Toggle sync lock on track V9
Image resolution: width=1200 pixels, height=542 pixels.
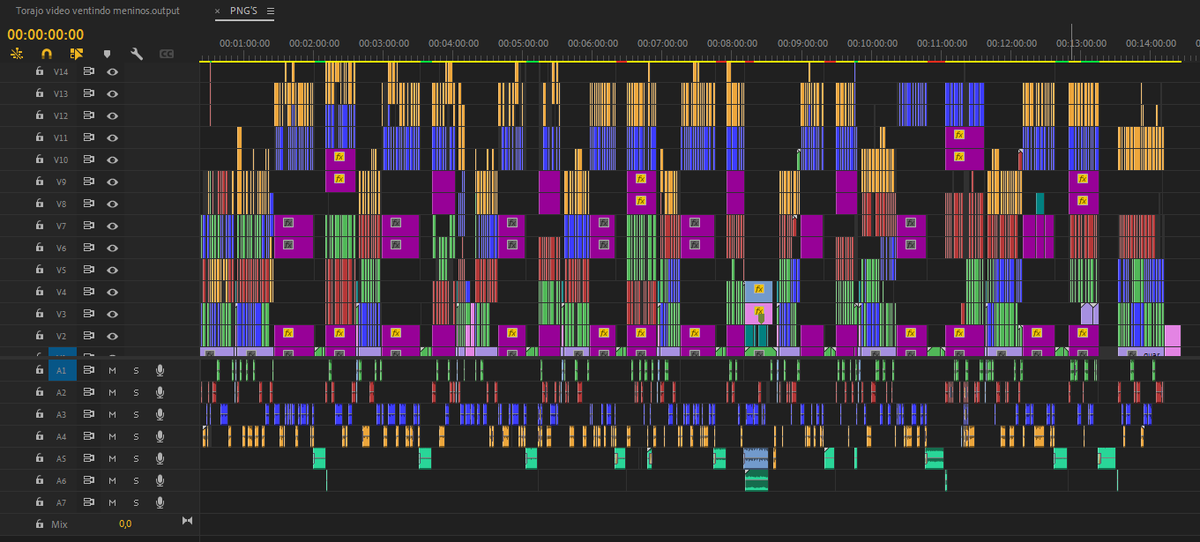point(88,181)
